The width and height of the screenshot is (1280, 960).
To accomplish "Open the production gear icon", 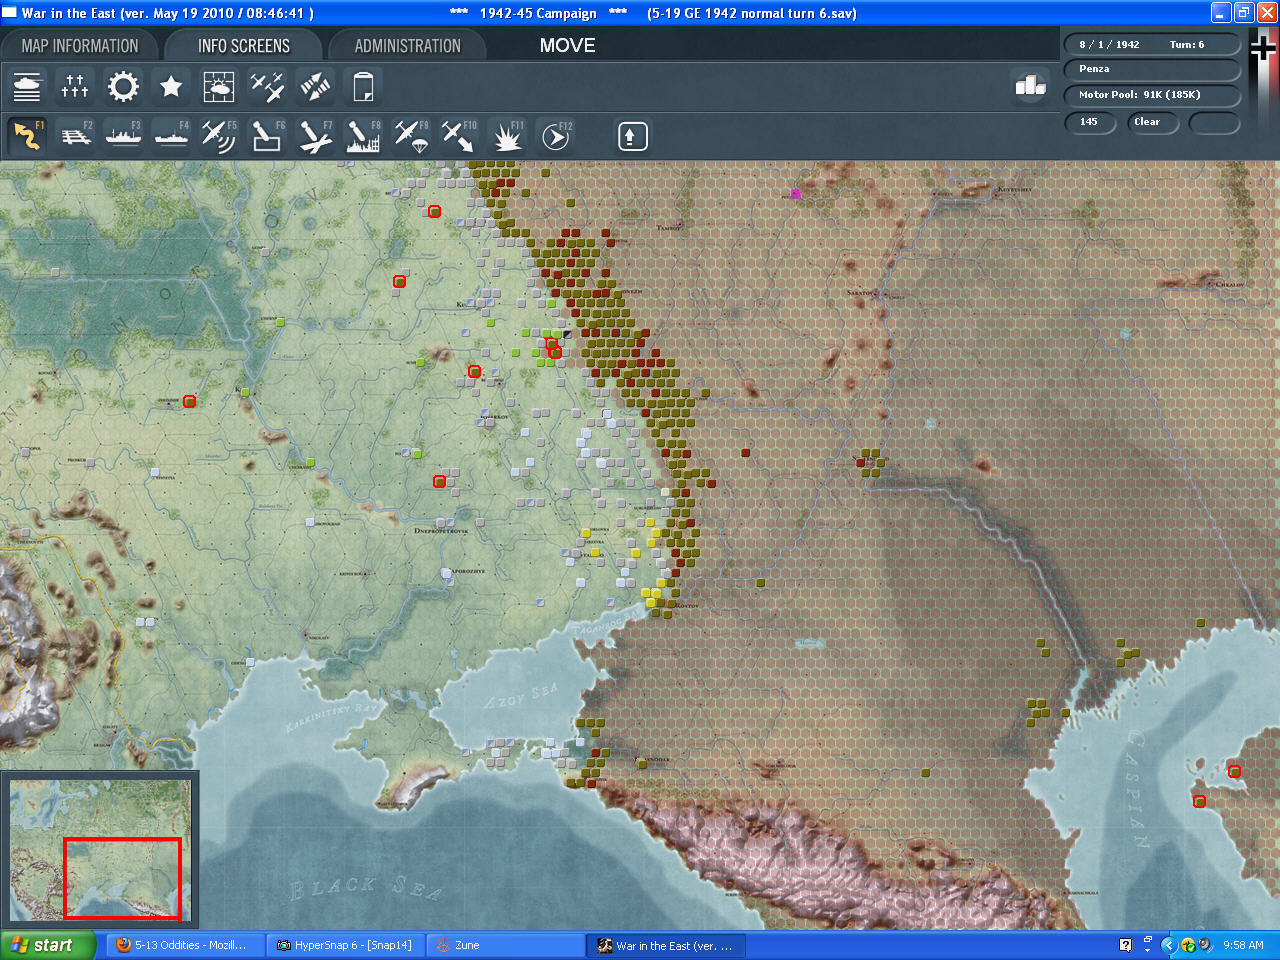I will coord(123,87).
